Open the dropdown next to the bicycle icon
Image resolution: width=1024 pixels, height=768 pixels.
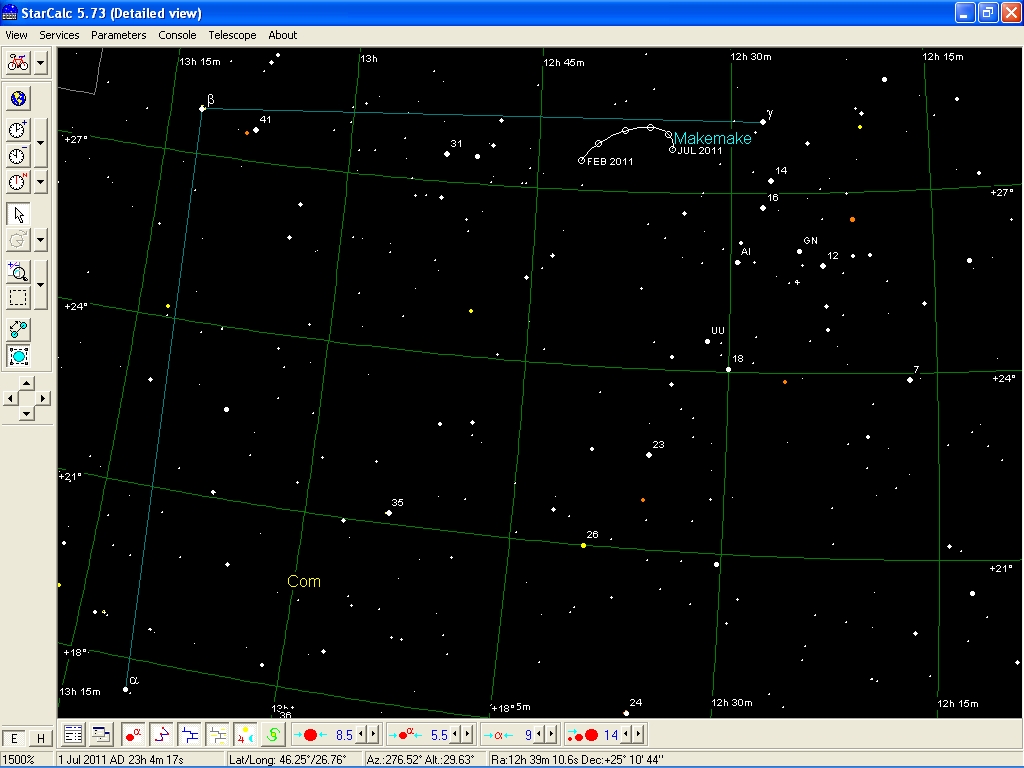tap(40, 63)
